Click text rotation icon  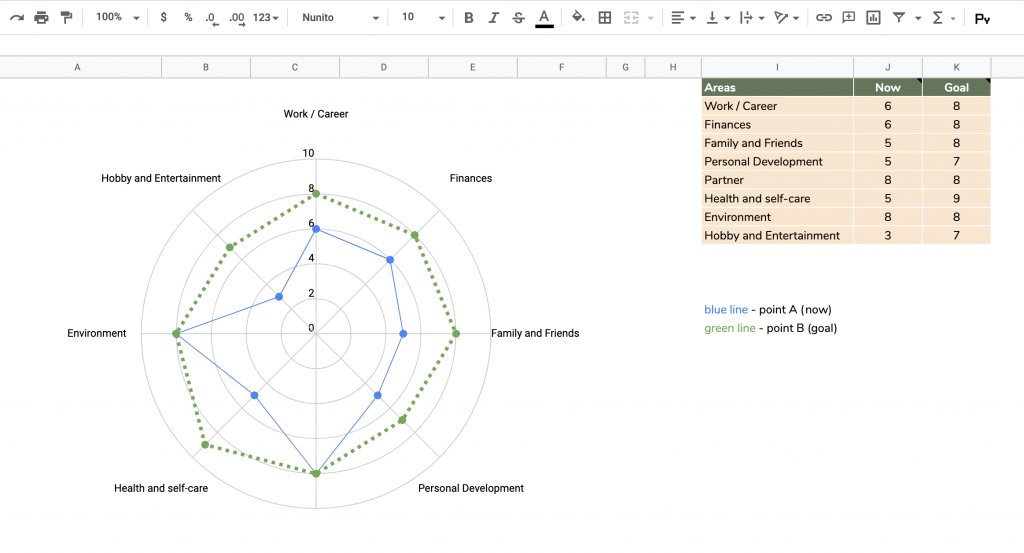point(781,18)
